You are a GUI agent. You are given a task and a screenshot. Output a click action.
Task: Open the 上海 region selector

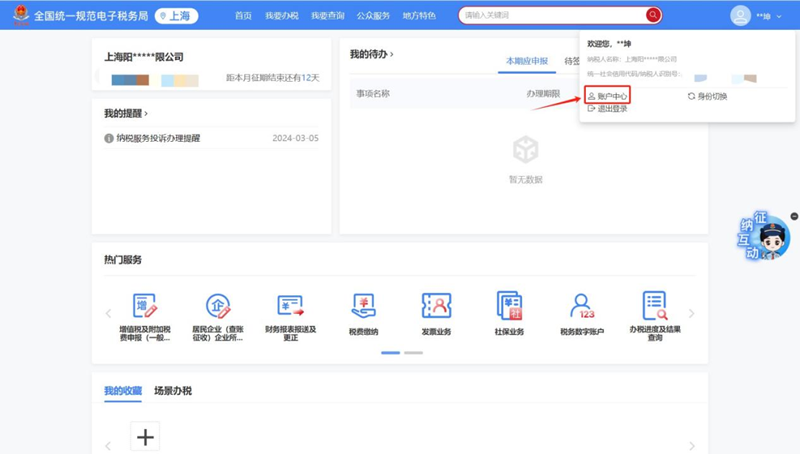[x=177, y=16]
